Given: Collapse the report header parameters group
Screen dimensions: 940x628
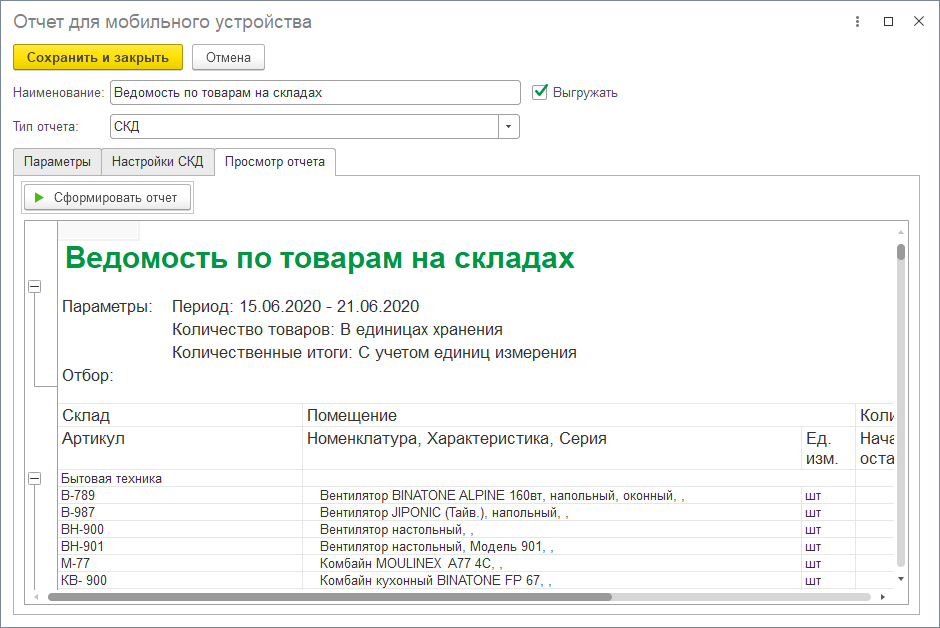Looking at the screenshot, I should 35,286.
